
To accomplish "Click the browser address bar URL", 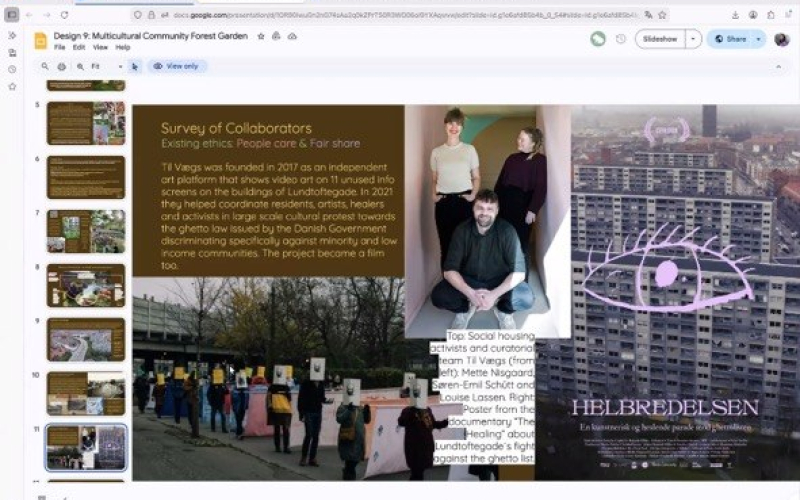I will [x=406, y=15].
